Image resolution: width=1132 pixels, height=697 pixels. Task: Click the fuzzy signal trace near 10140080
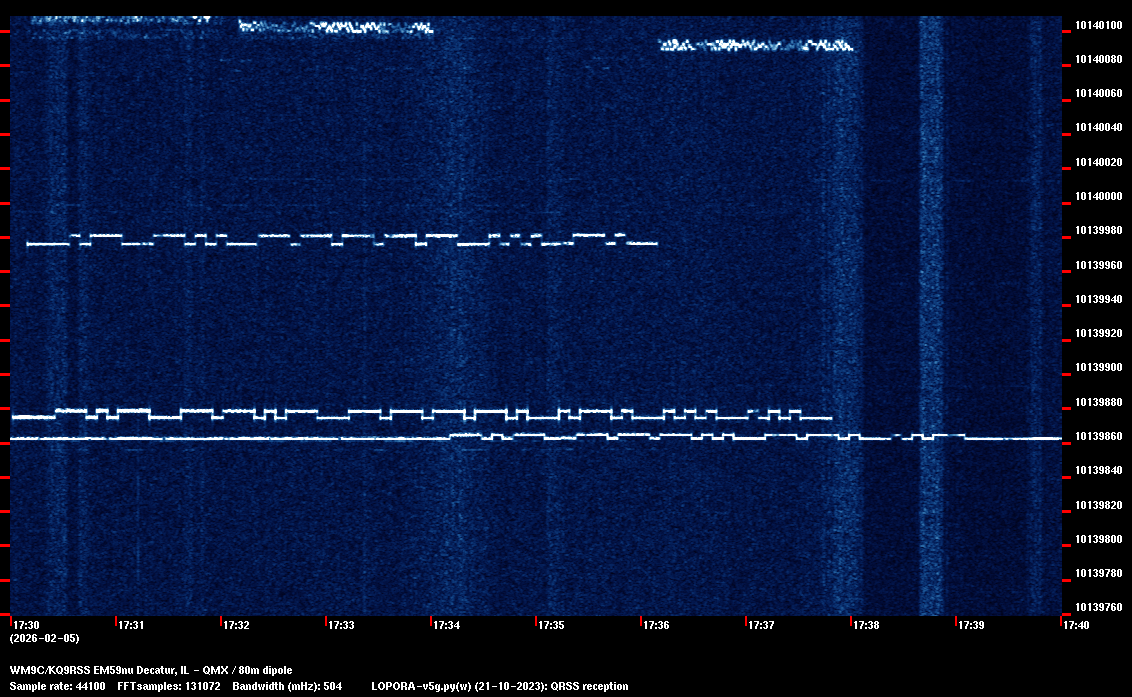click(755, 45)
